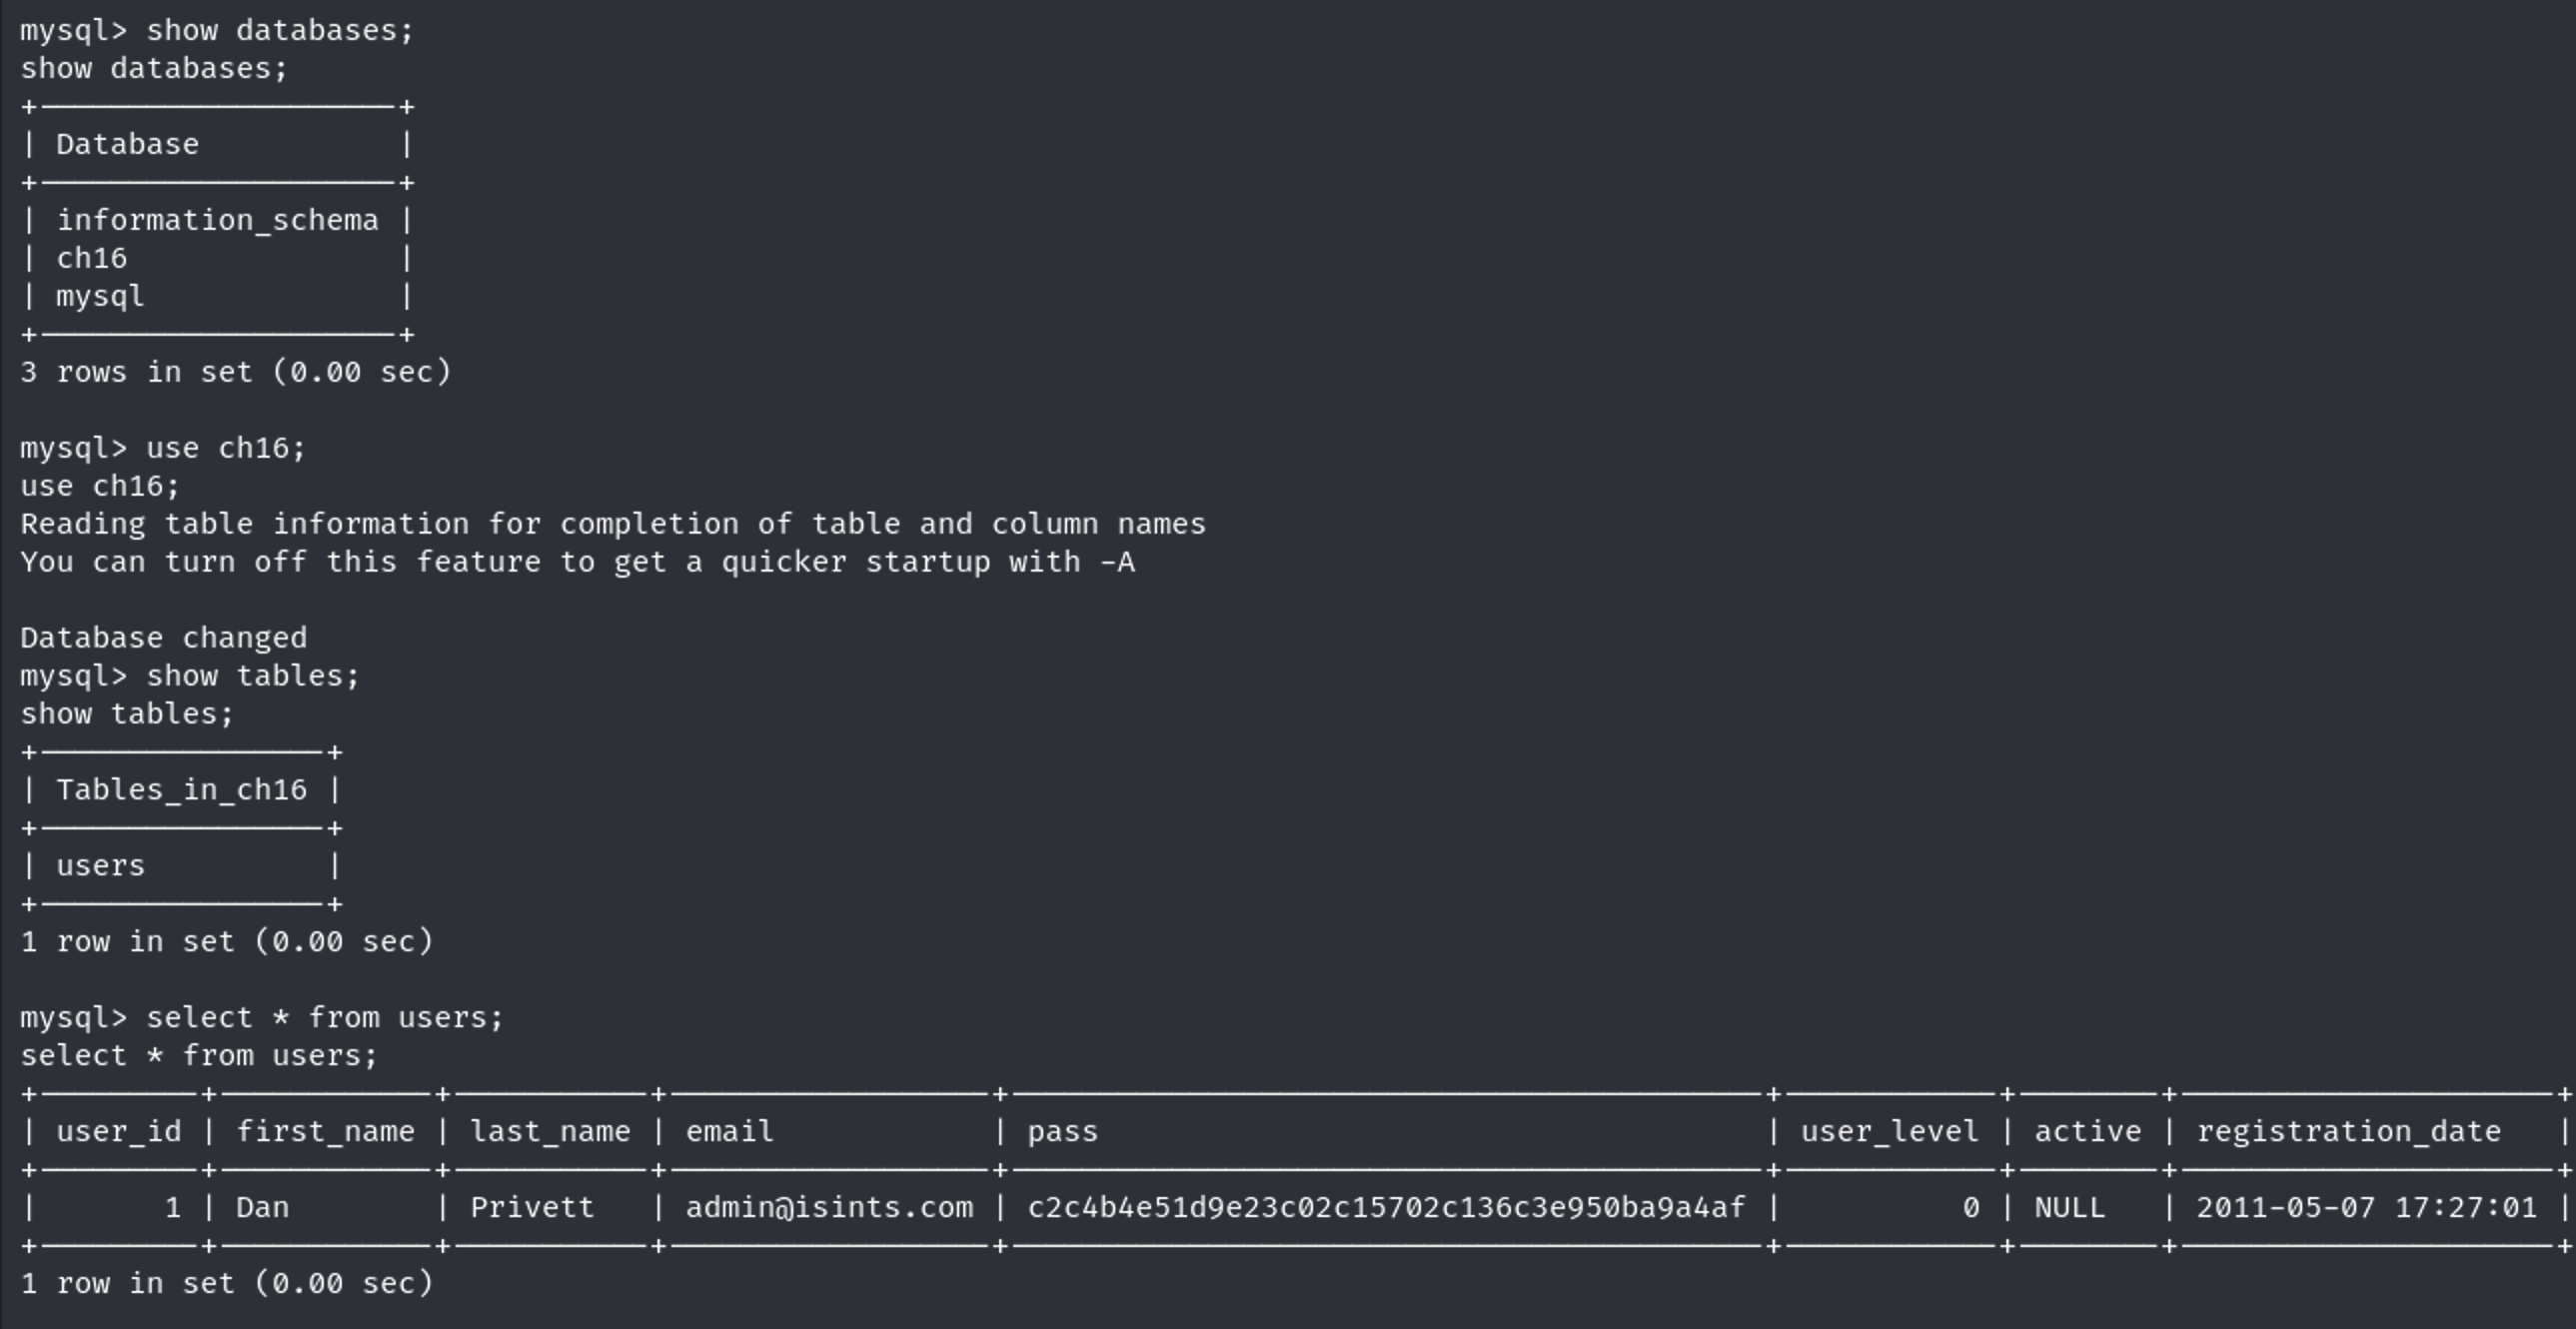Screen dimensions: 2576x1329
Task: Click the password hash value starting c2c4b4e5
Action: click(x=1386, y=1208)
